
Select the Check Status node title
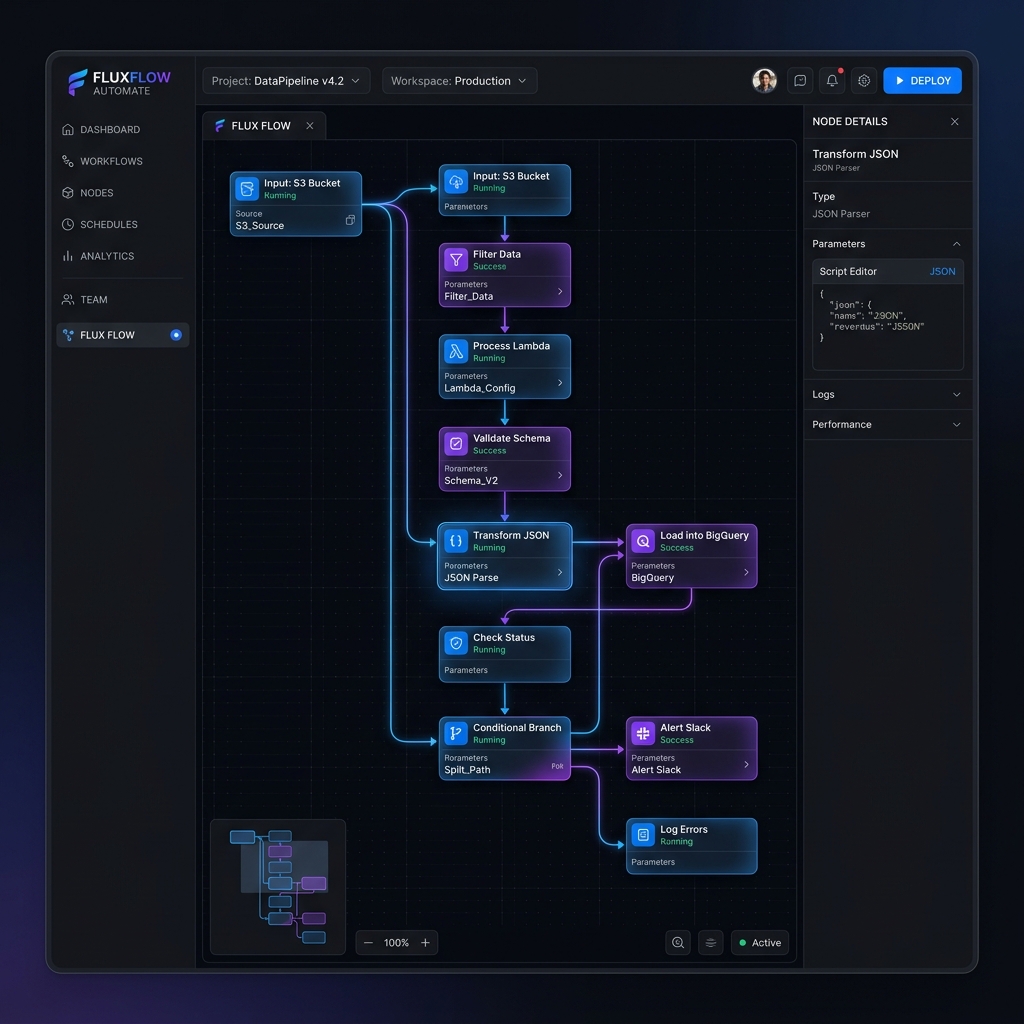coord(504,637)
